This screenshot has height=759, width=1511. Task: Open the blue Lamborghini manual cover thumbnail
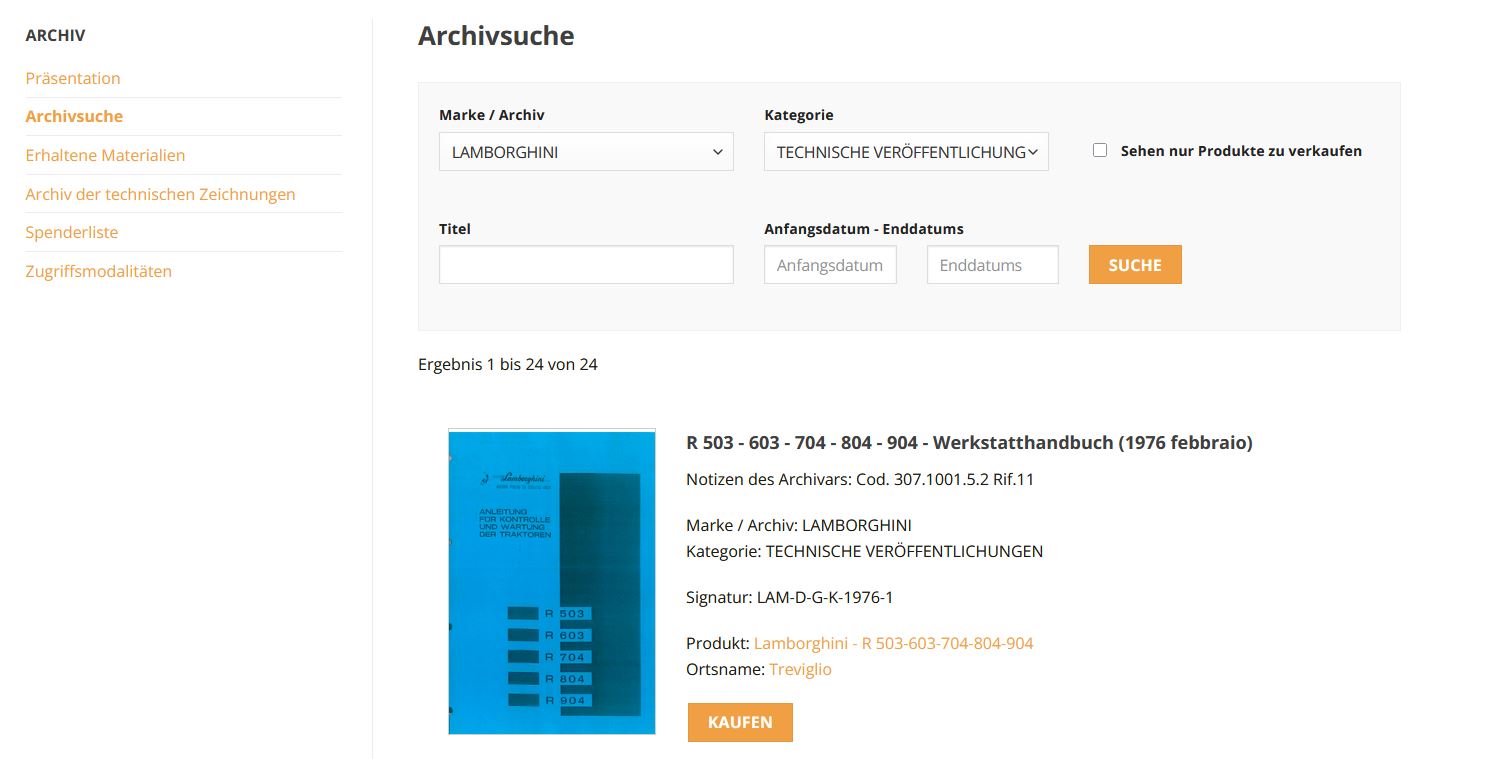(x=552, y=582)
